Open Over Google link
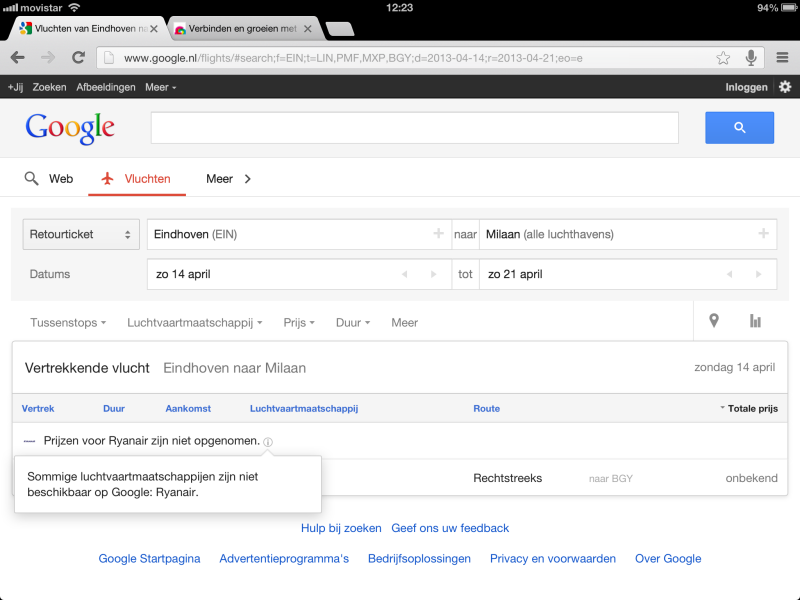Screen dimensions: 800x600 coord(668,559)
